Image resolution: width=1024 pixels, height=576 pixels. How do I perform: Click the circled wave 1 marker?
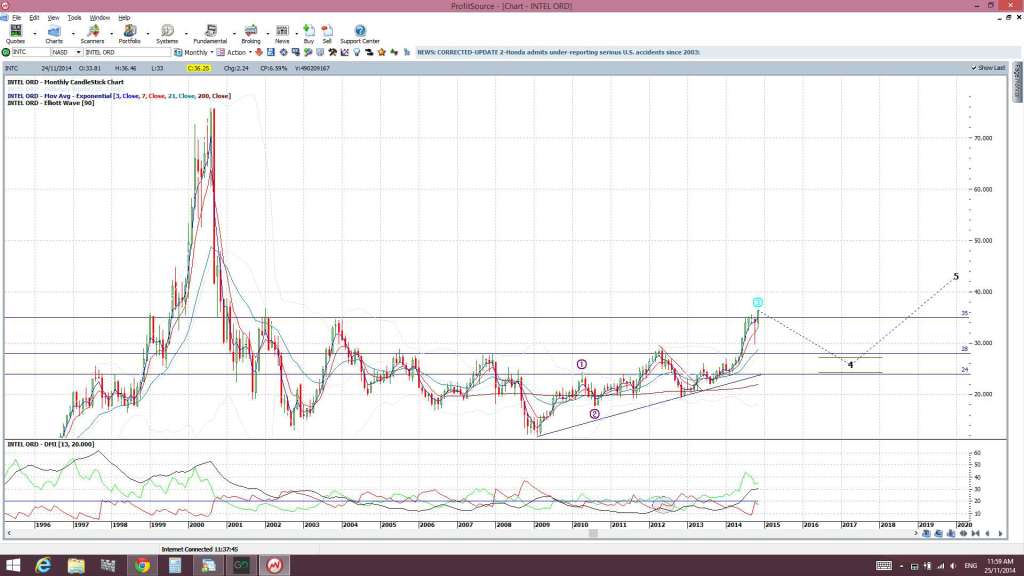581,364
